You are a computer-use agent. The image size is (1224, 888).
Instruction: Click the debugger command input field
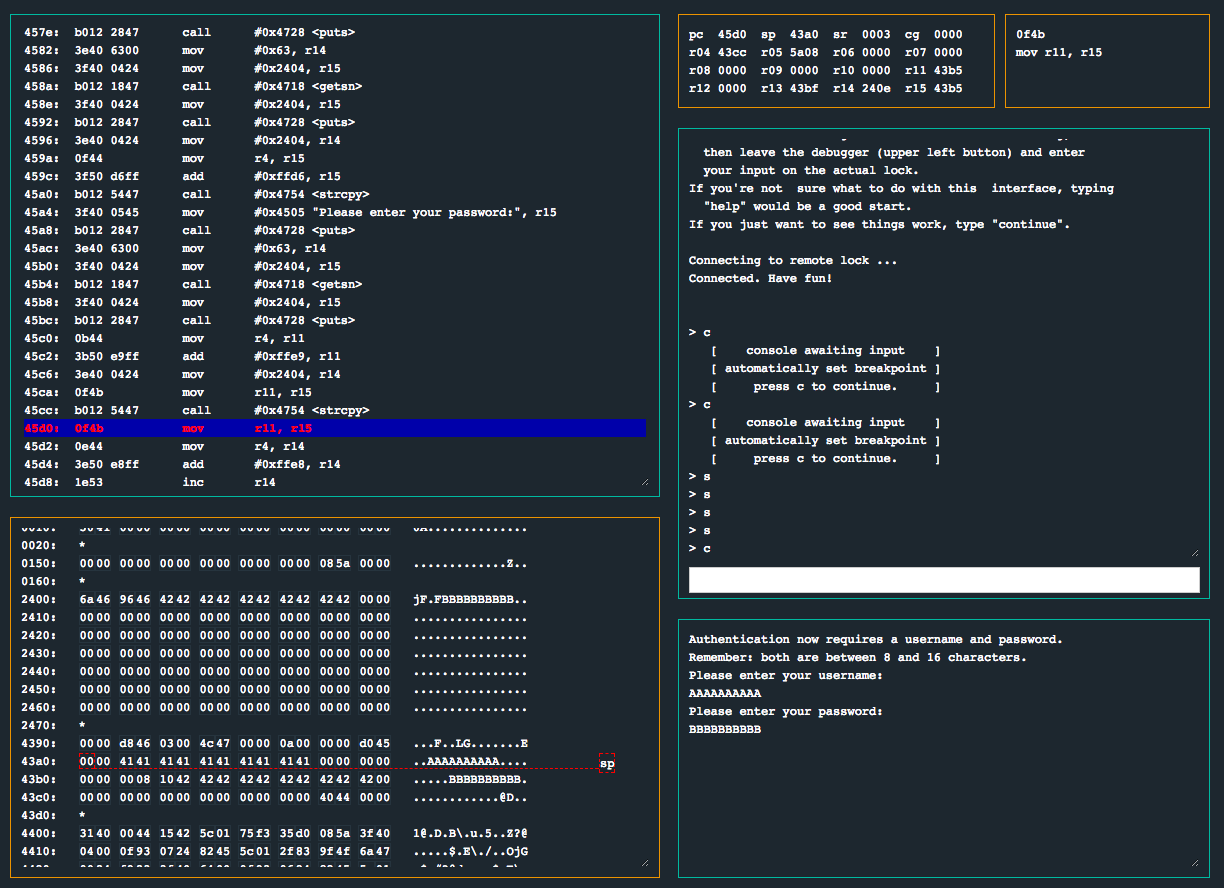(943, 580)
